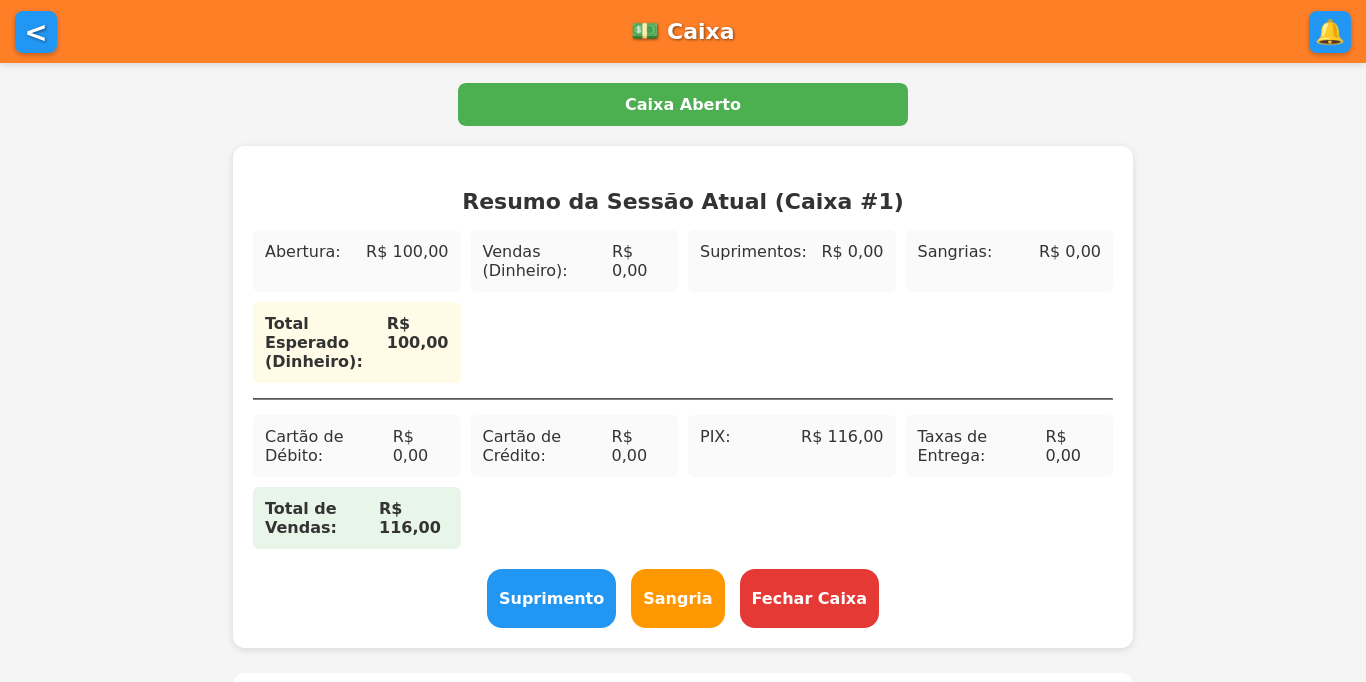This screenshot has height=682, width=1366.
Task: Select the Cartão de Crédito summary card
Action: click(574, 445)
